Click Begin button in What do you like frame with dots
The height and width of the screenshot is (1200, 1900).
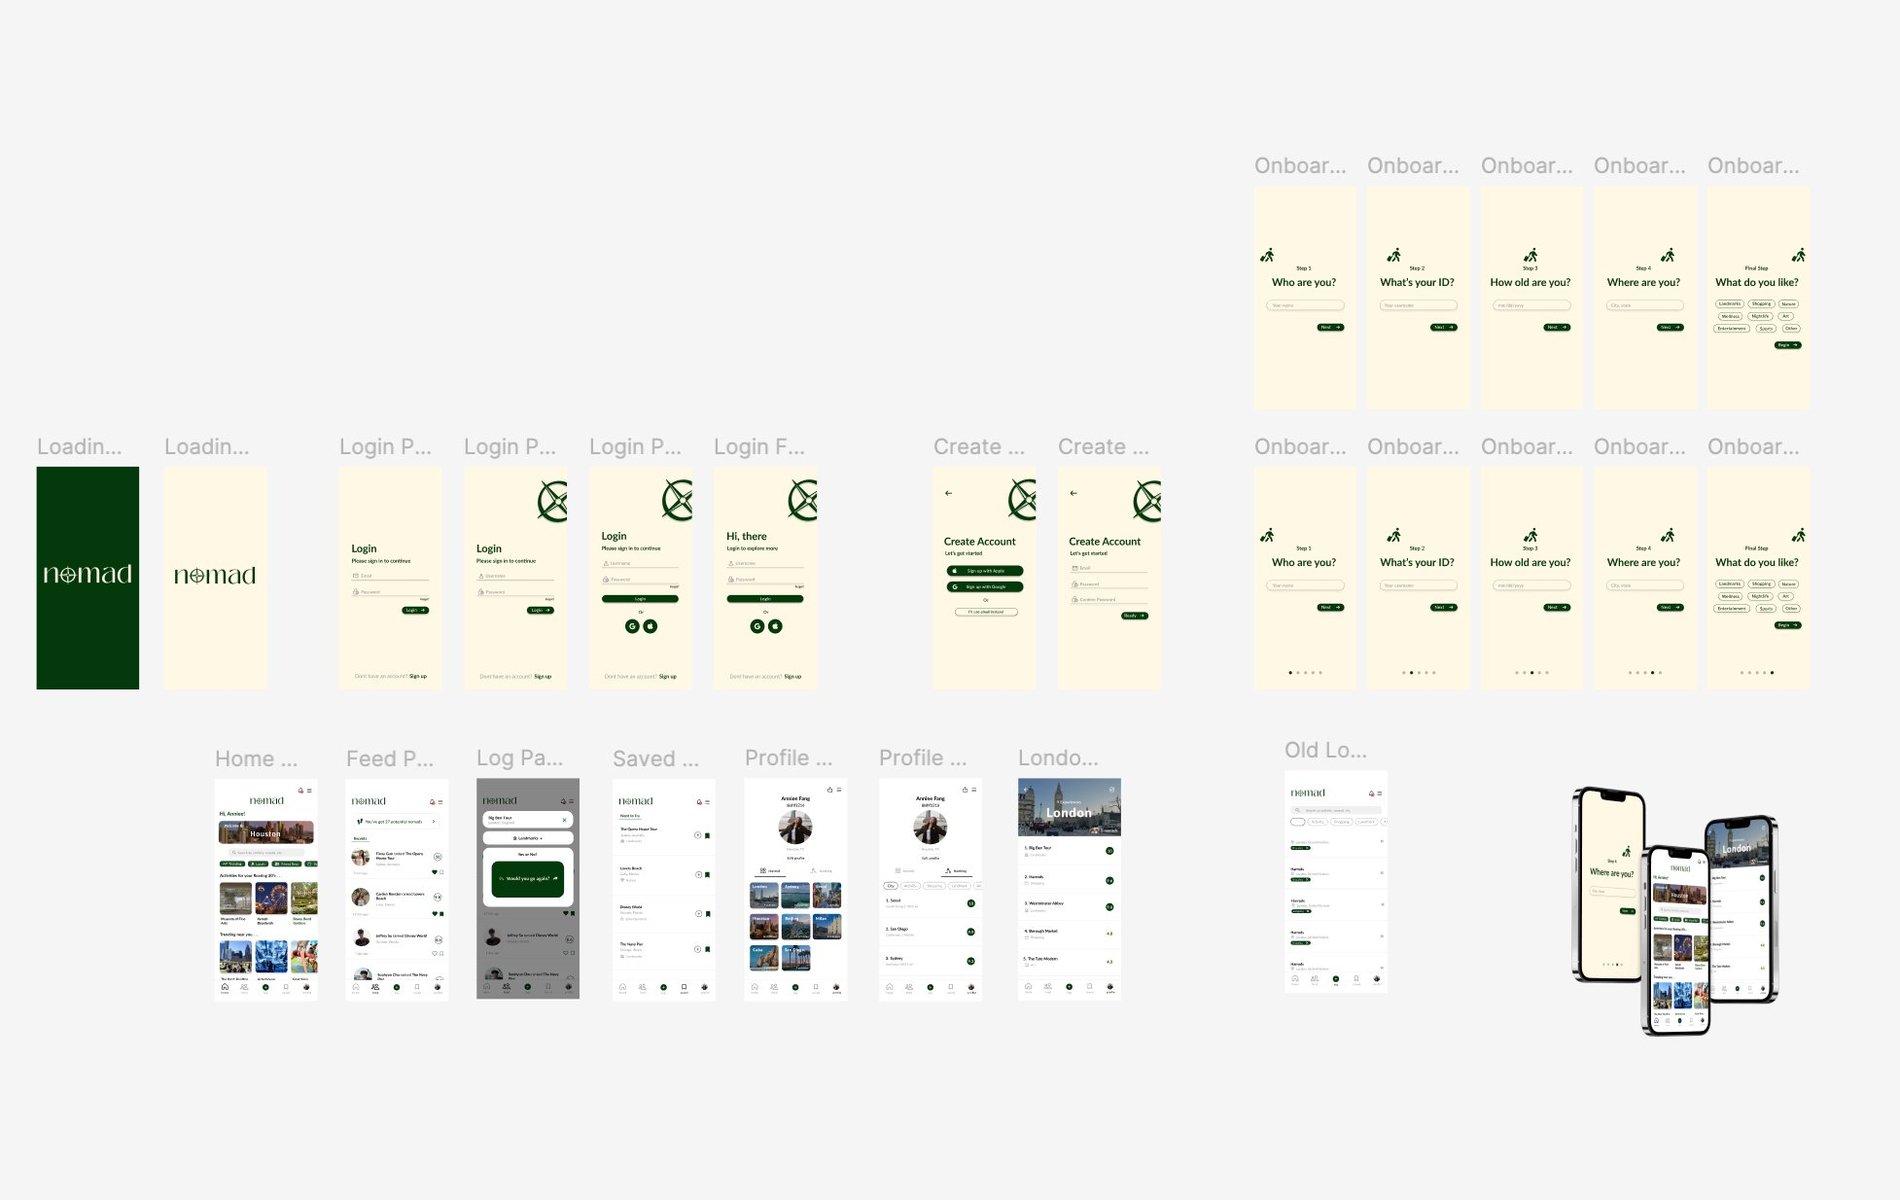tap(1788, 625)
